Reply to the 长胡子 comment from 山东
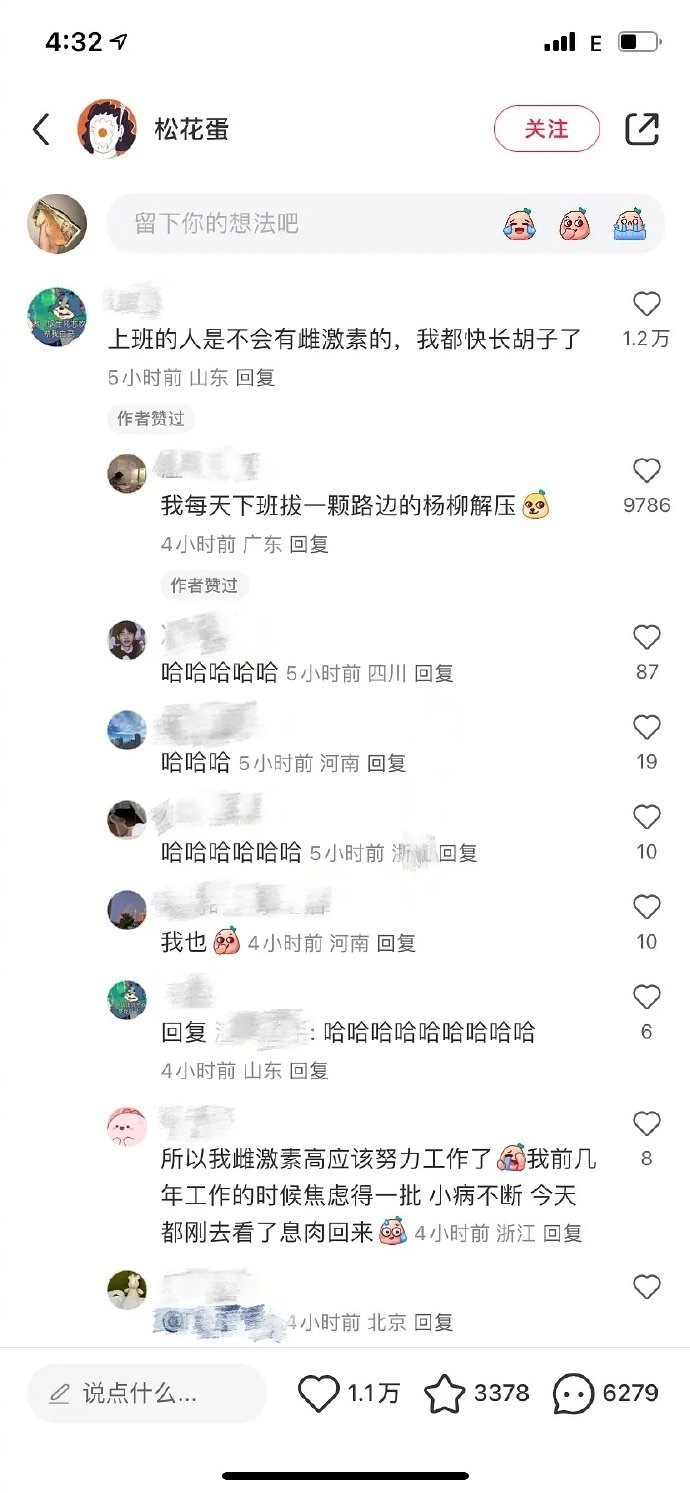The width and height of the screenshot is (690, 1493). pos(255,378)
